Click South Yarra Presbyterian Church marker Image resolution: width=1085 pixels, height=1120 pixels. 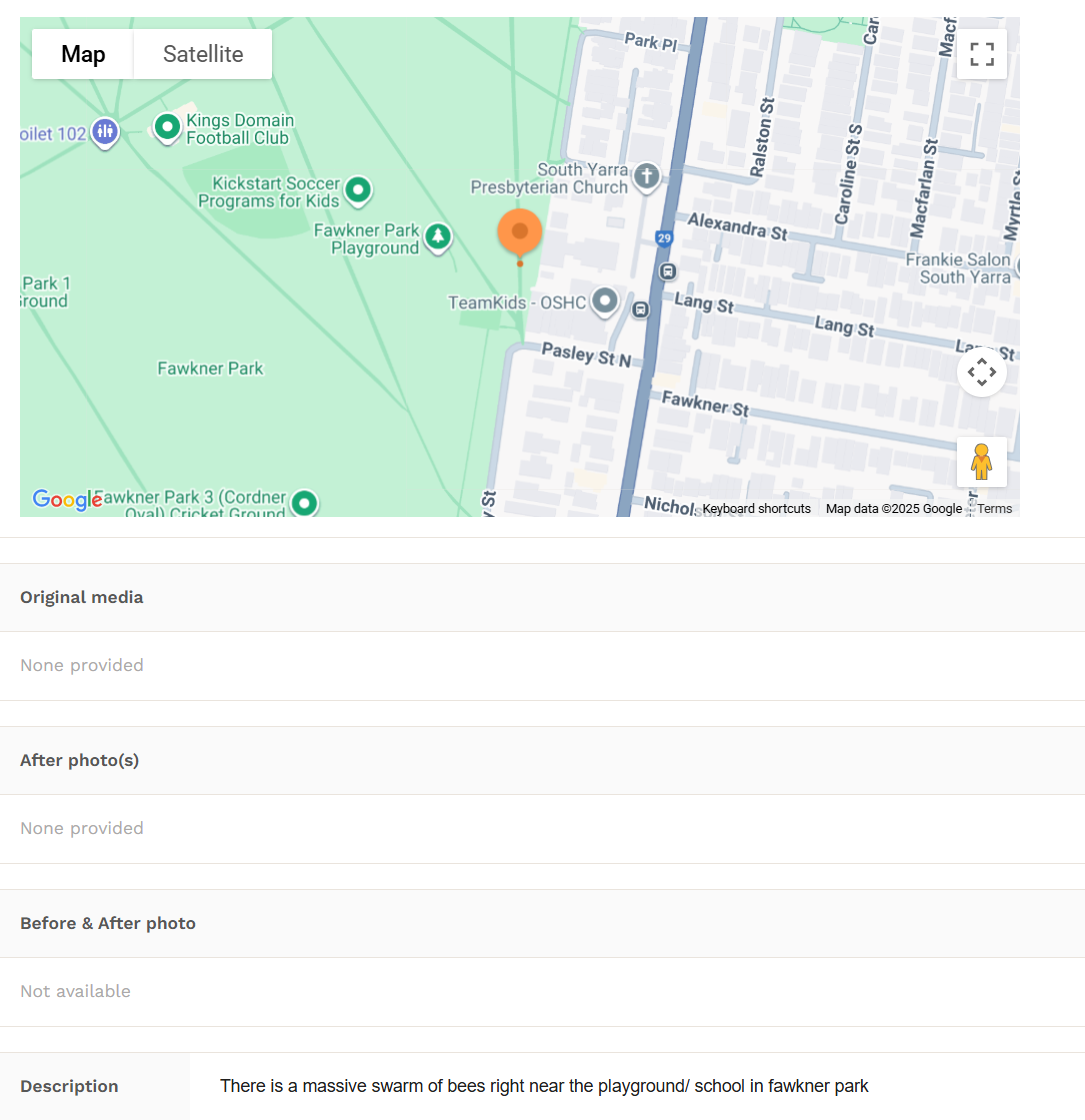646,177
